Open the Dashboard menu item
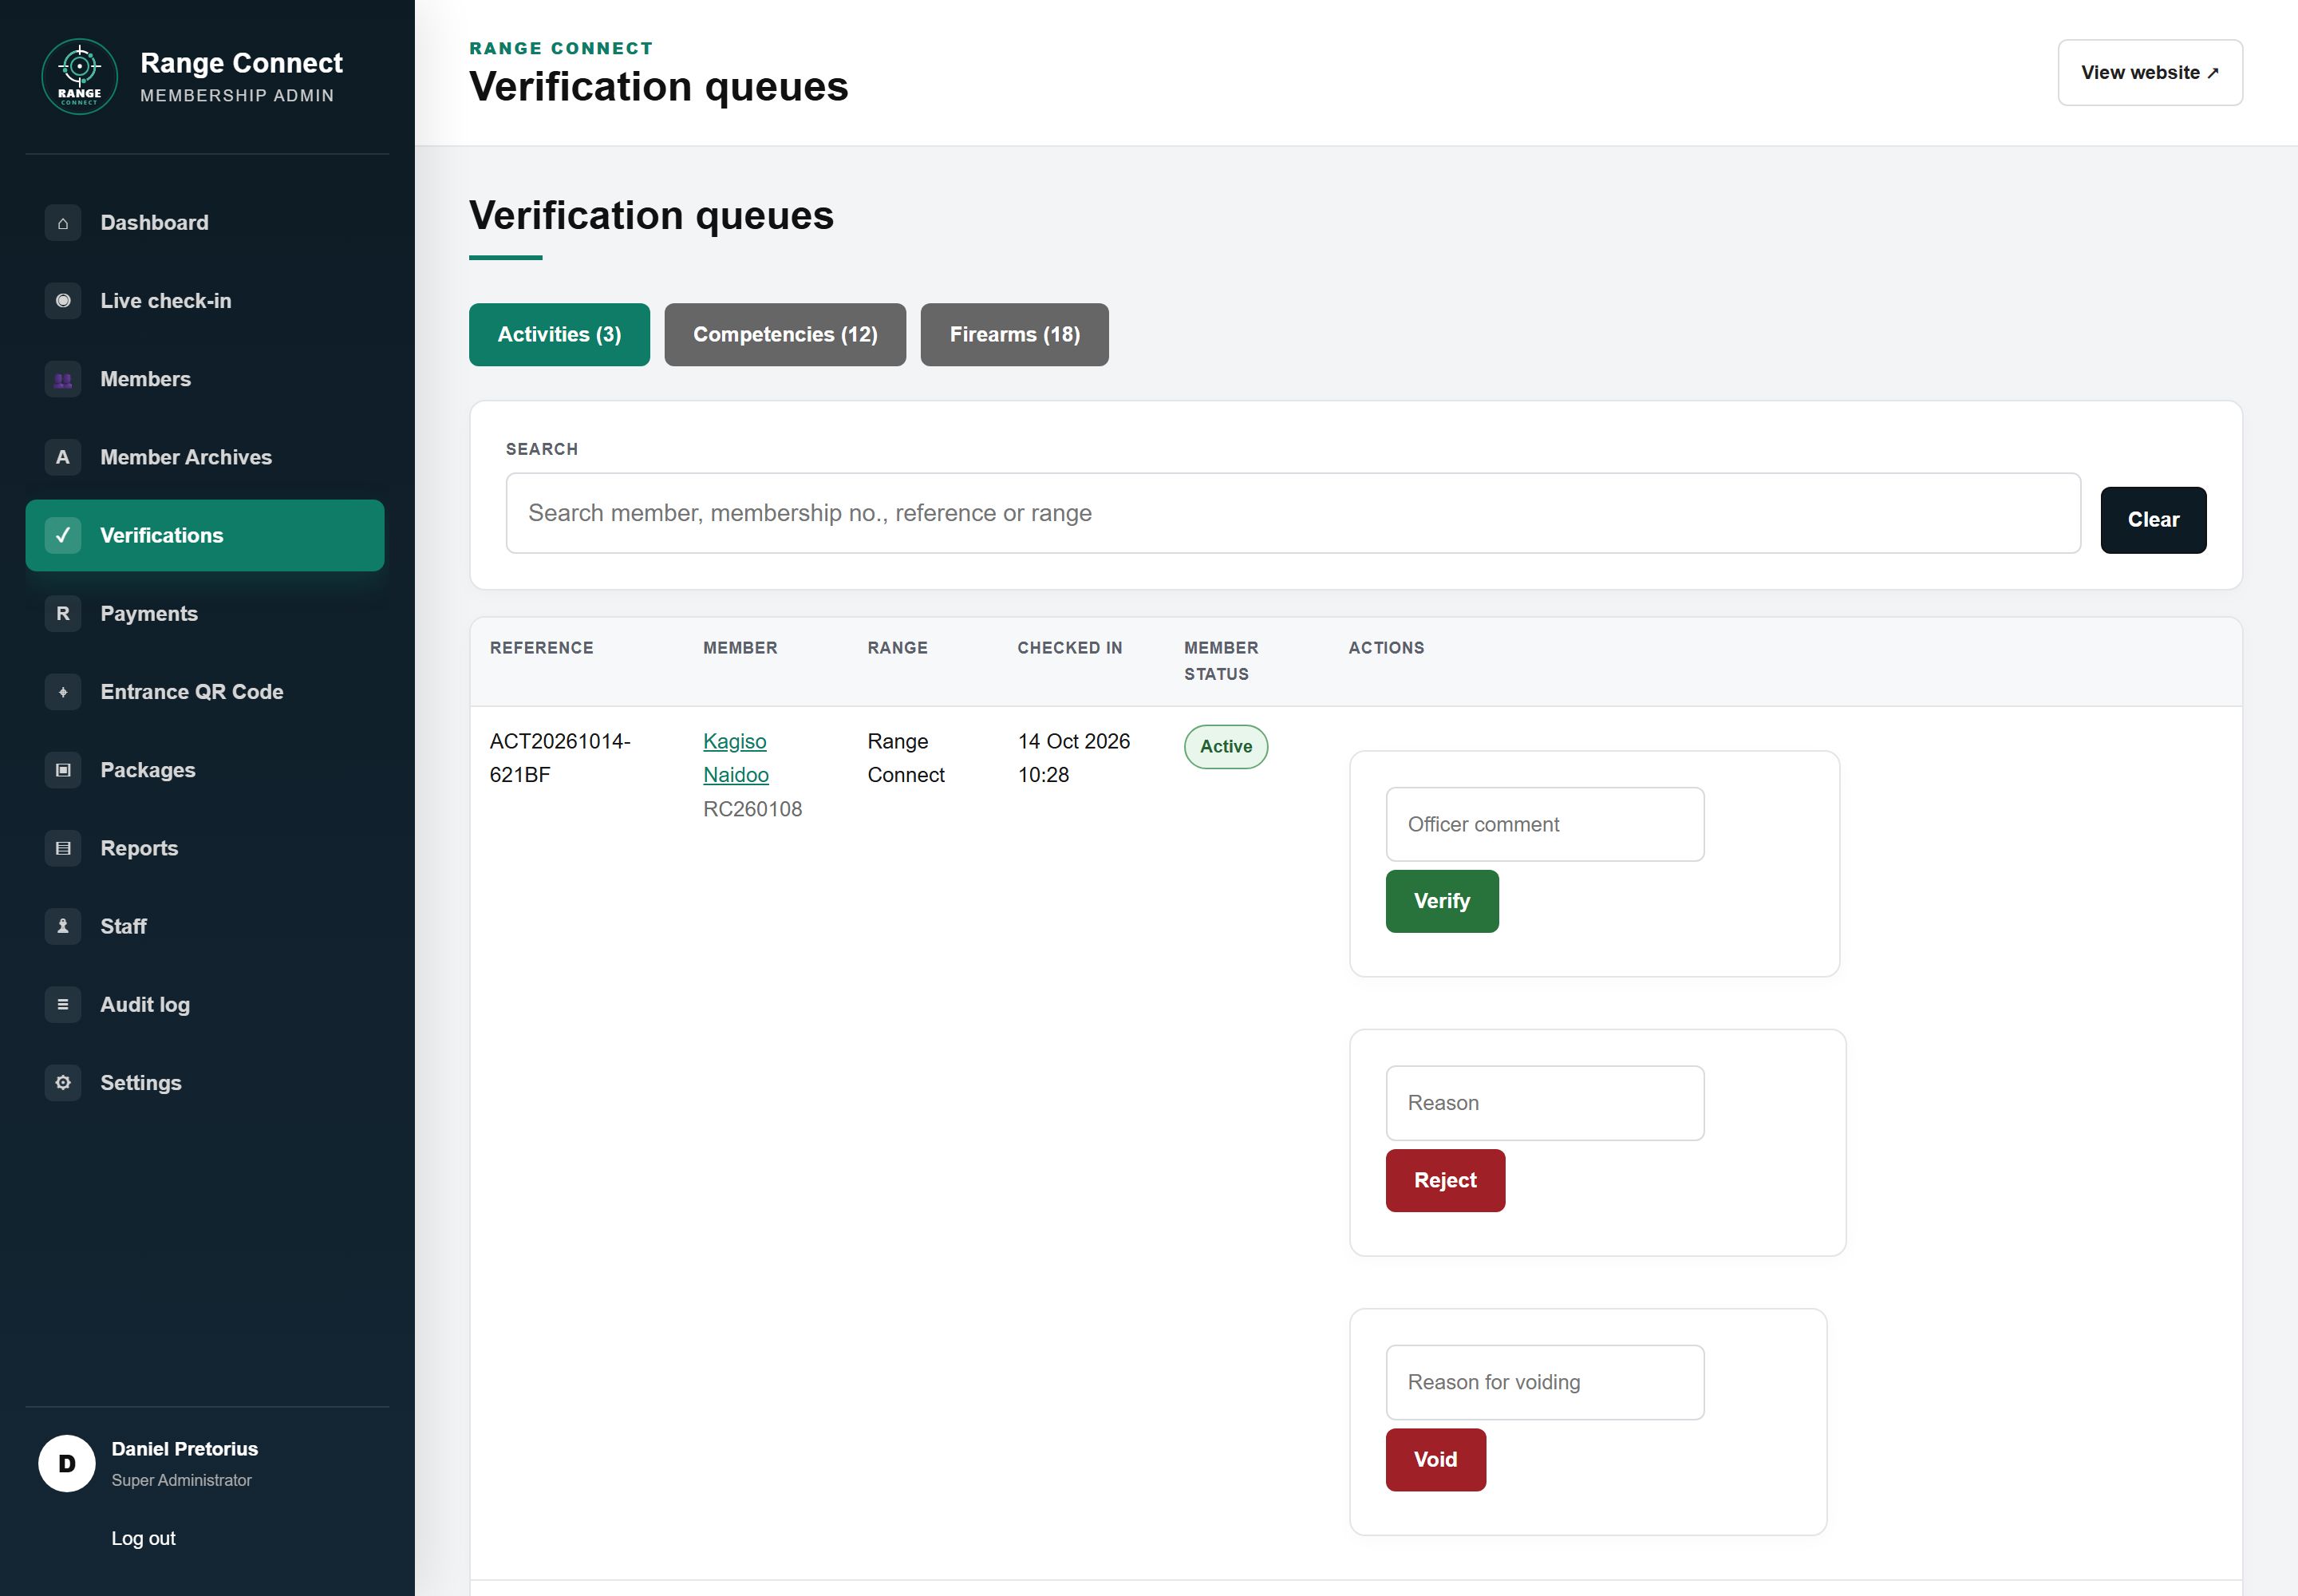The width and height of the screenshot is (2298, 1596). point(205,222)
